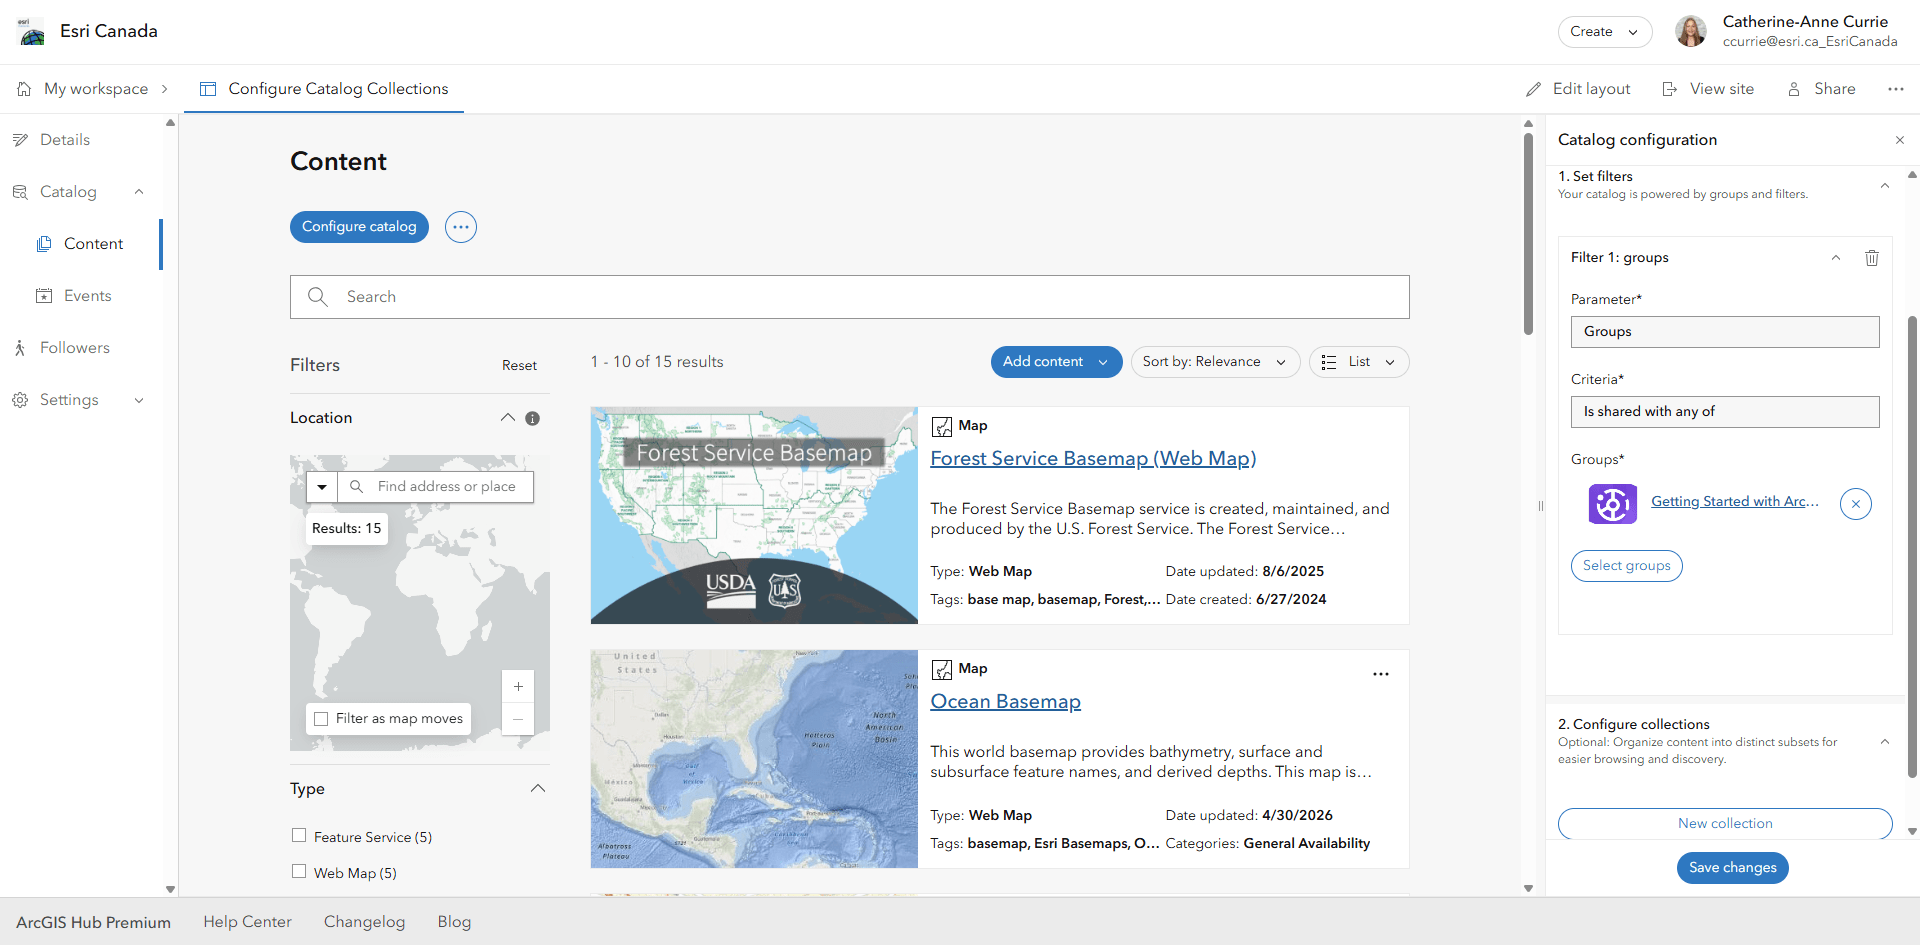Open the Ocean Basemap link
The width and height of the screenshot is (1920, 945).
(x=1006, y=702)
